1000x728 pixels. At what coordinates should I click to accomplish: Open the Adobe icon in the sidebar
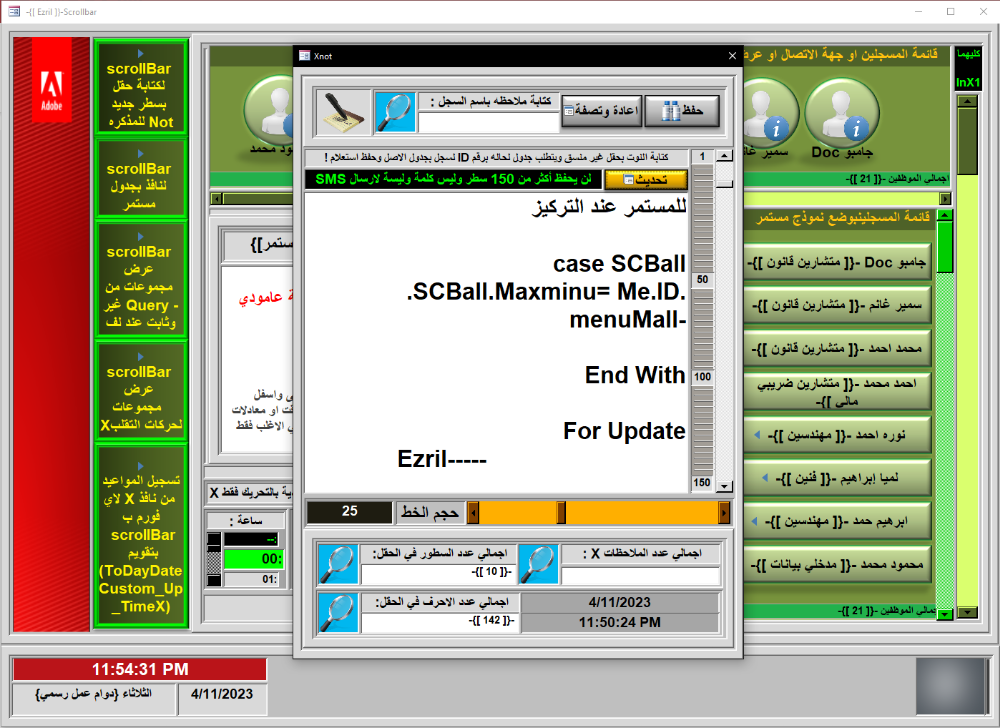(51, 80)
